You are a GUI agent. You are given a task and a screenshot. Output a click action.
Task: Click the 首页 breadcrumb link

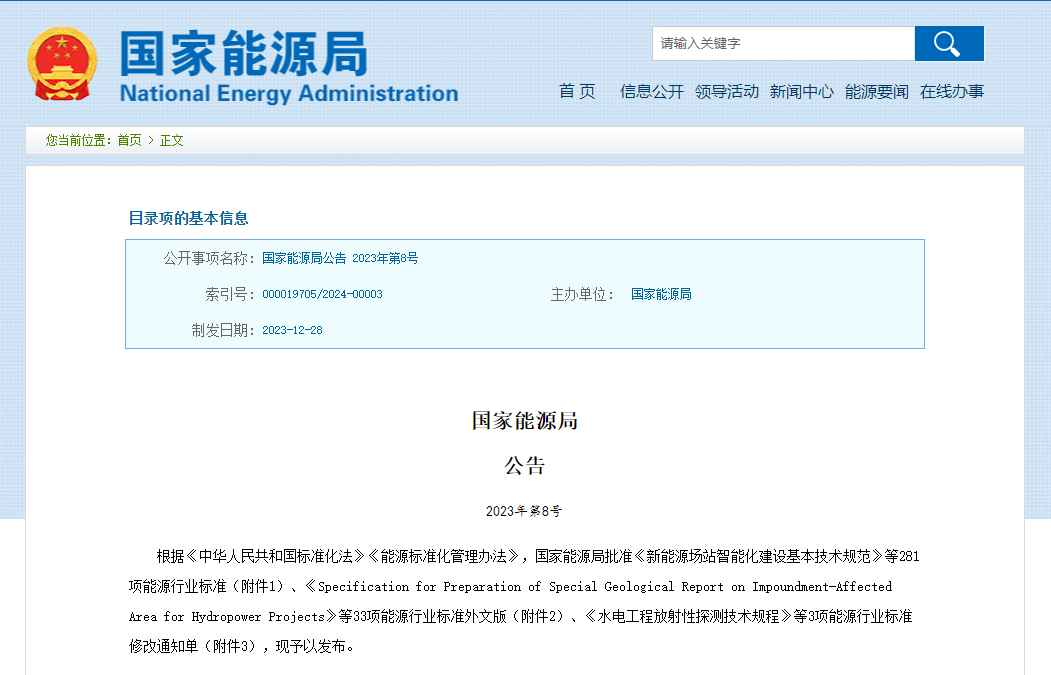[129, 141]
